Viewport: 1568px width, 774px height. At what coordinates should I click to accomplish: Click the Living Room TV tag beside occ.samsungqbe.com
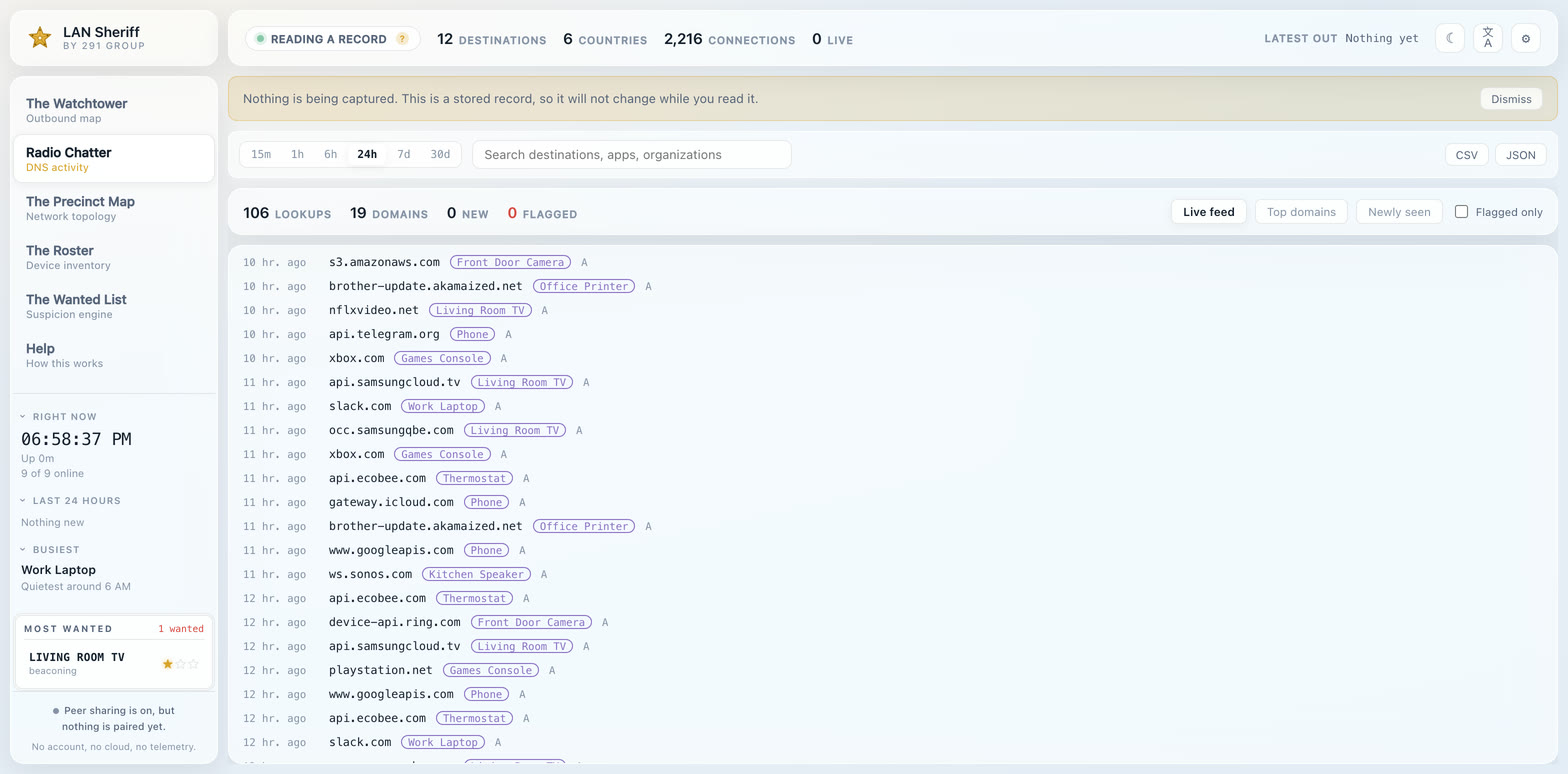(514, 430)
